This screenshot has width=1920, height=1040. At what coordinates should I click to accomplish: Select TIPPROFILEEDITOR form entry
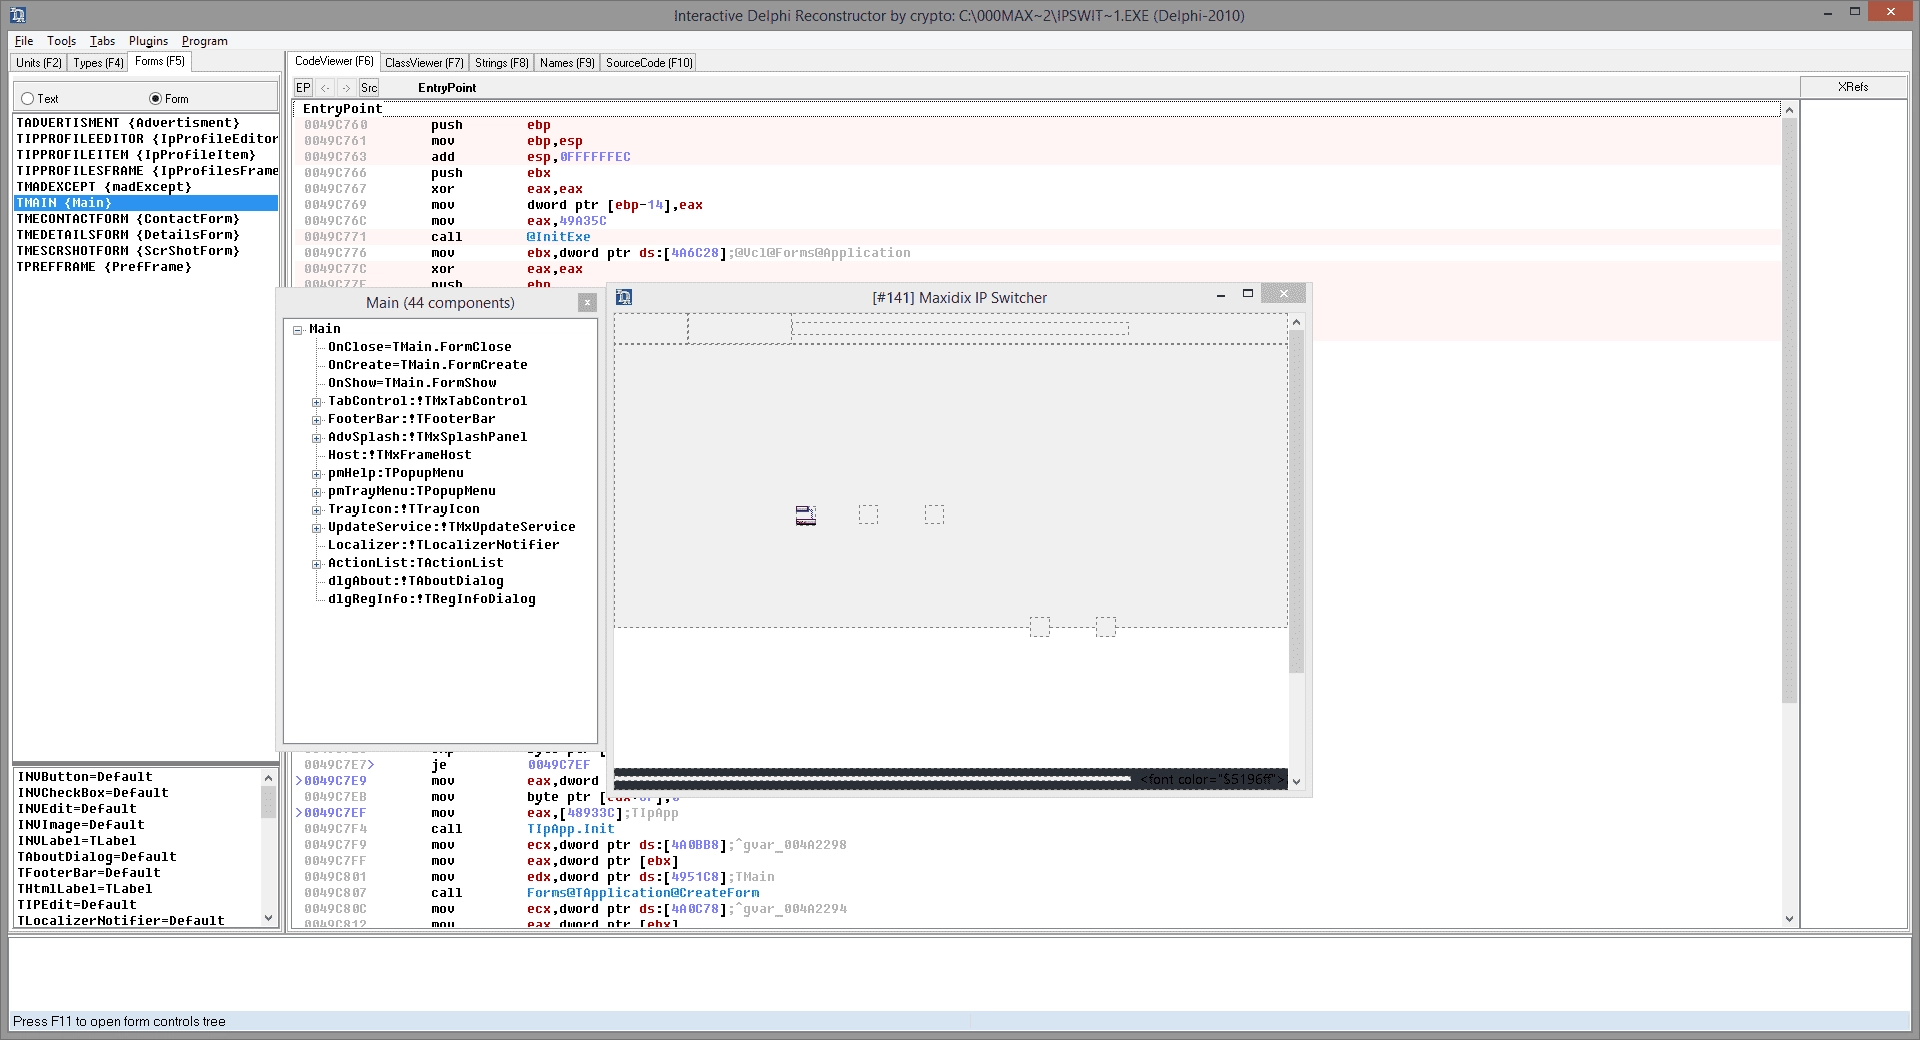click(146, 139)
